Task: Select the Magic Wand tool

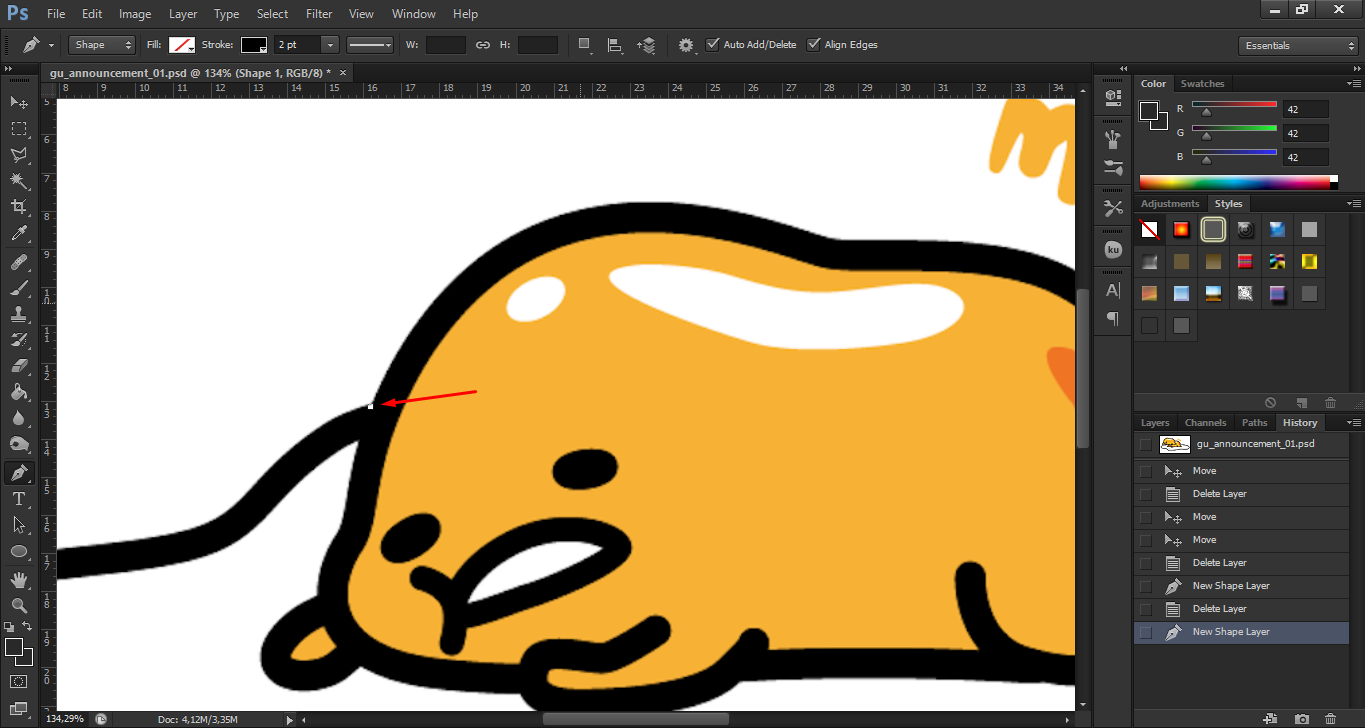Action: click(19, 180)
